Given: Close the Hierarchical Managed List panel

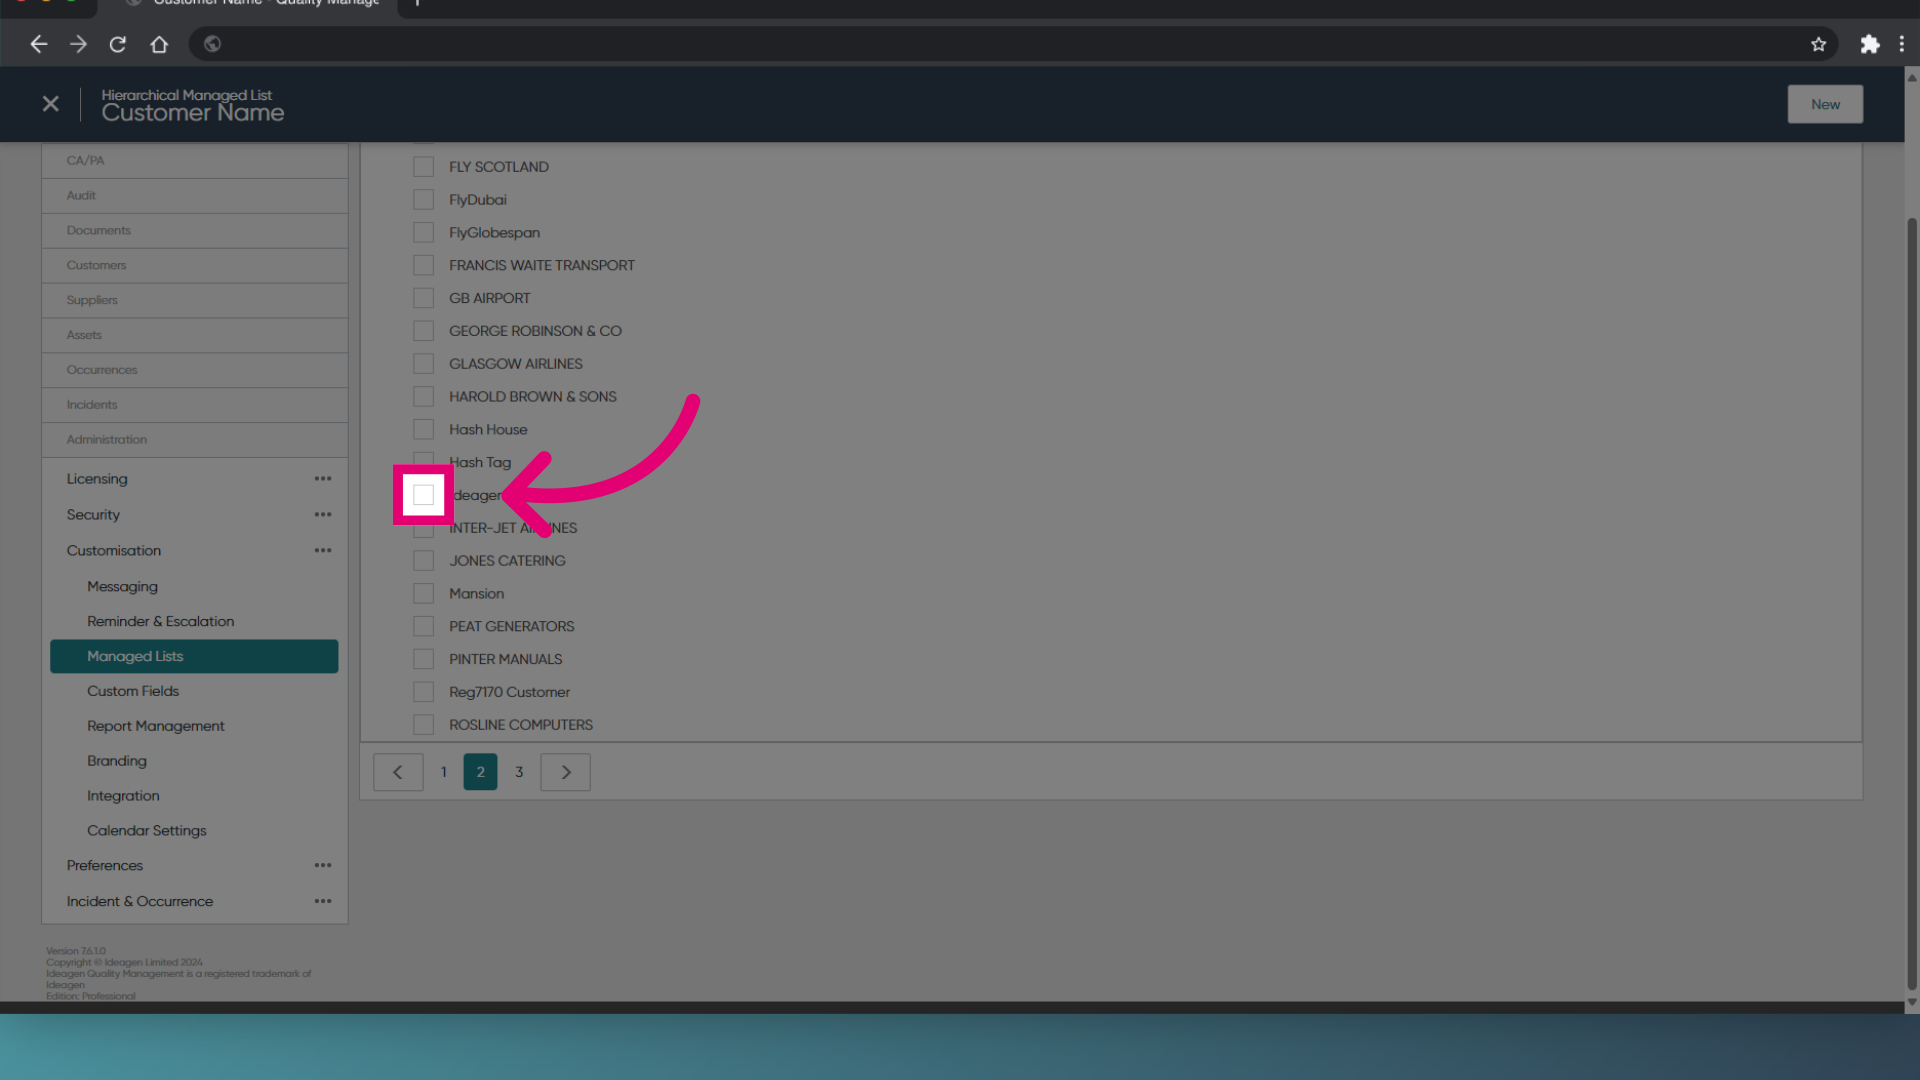Looking at the screenshot, I should 51,104.
